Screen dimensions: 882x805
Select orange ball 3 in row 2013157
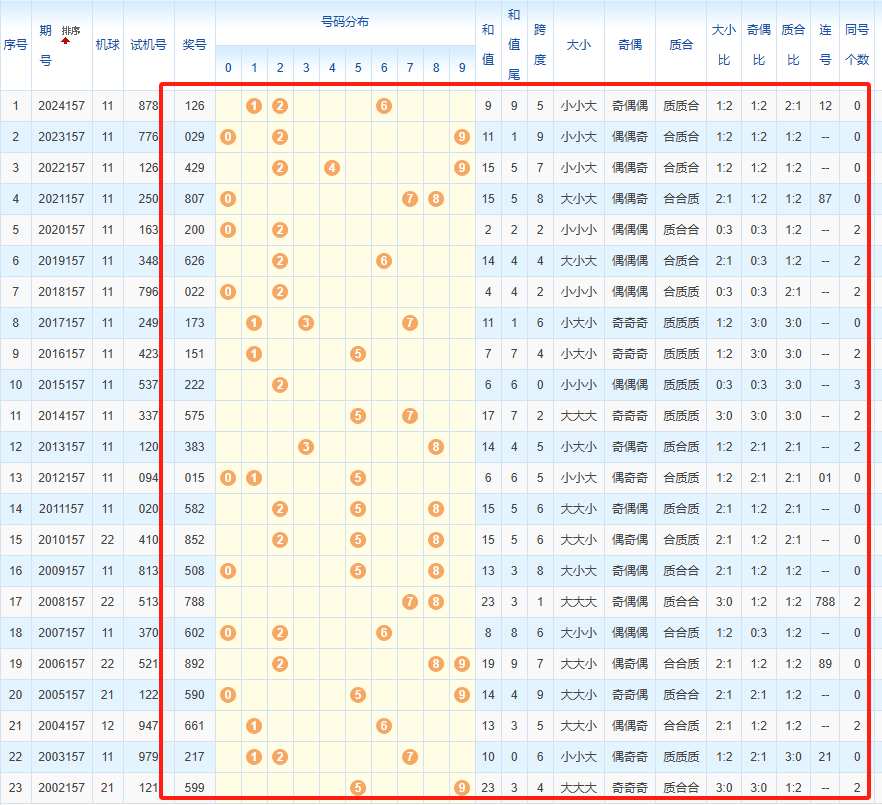tap(306, 447)
